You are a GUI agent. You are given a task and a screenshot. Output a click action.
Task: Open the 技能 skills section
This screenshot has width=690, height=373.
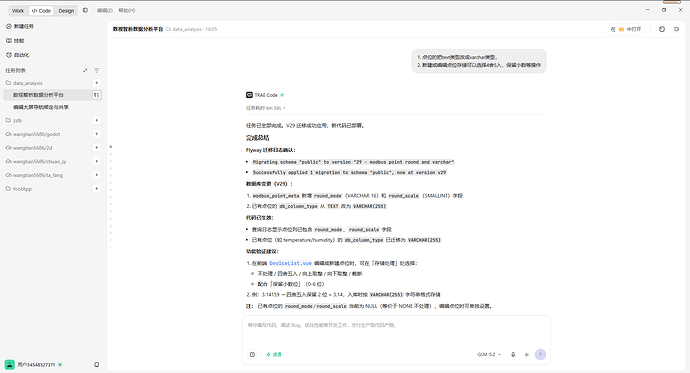(x=15, y=40)
